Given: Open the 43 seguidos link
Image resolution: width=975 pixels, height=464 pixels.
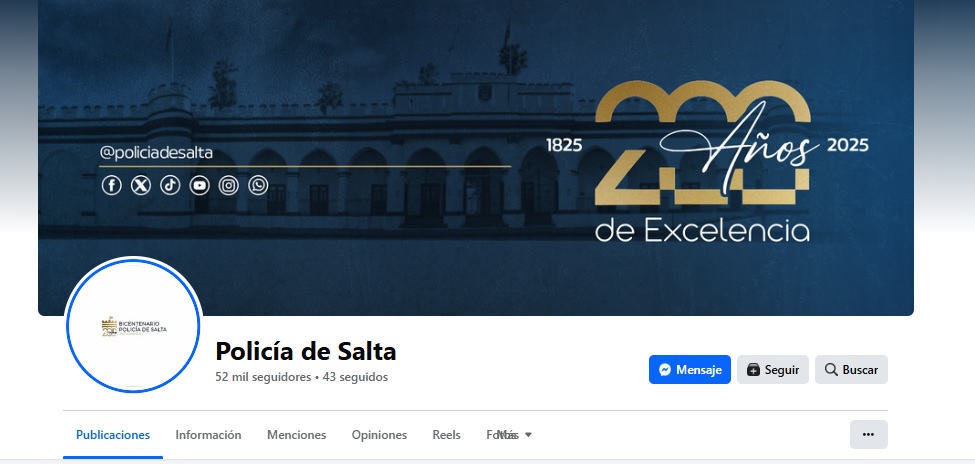Looking at the screenshot, I should pyautogui.click(x=355, y=377).
